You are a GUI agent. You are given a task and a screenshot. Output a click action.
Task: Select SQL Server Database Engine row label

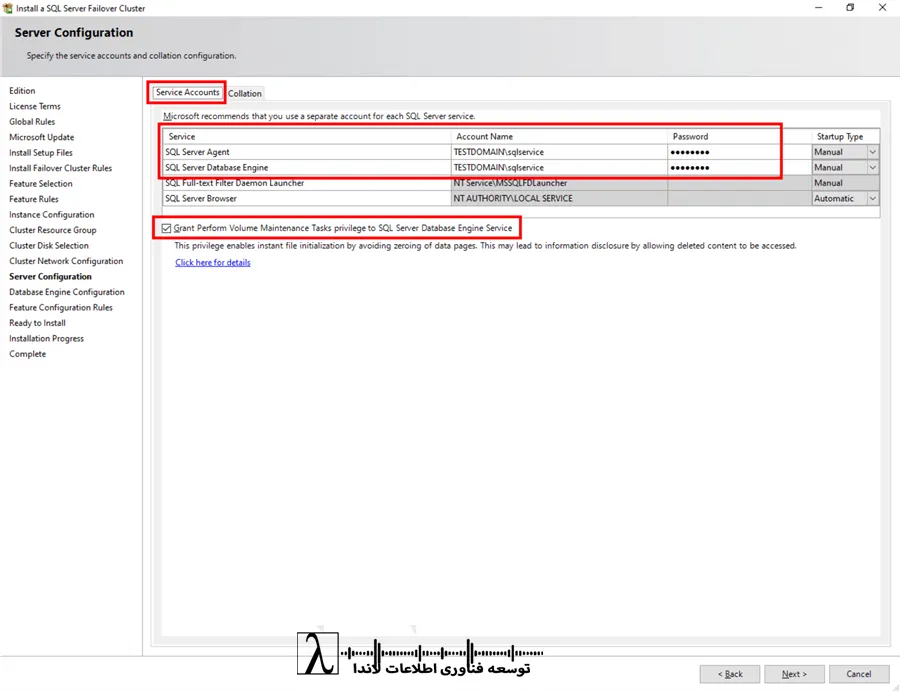[x=217, y=168]
